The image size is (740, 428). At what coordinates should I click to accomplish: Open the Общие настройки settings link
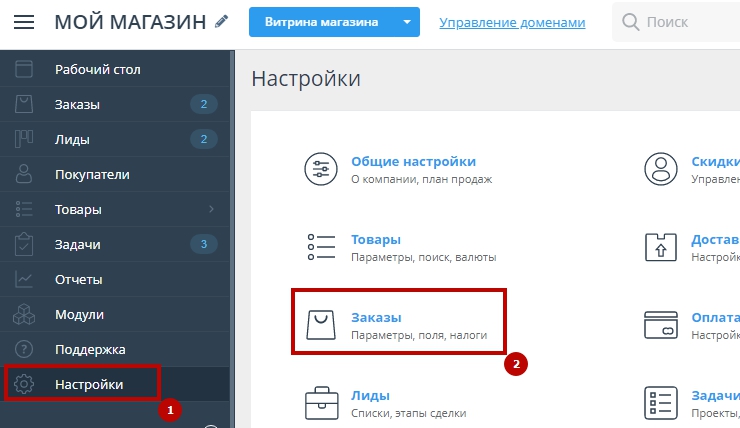point(413,161)
